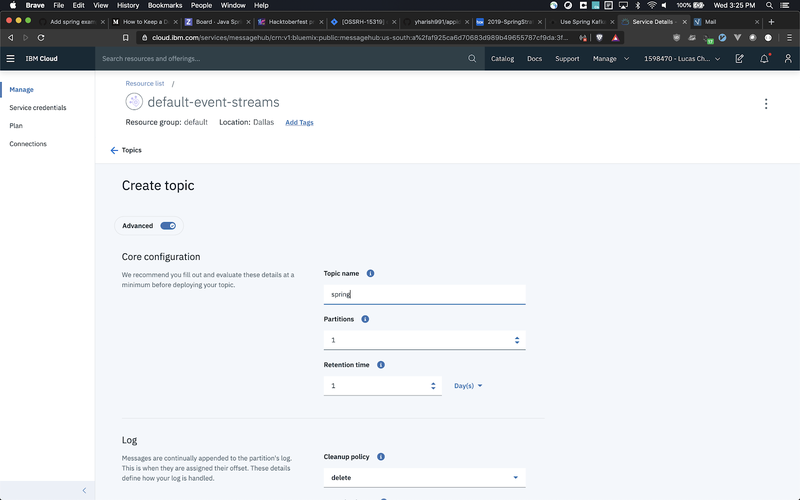Collapse the left sidebar with the chevron

click(x=84, y=490)
